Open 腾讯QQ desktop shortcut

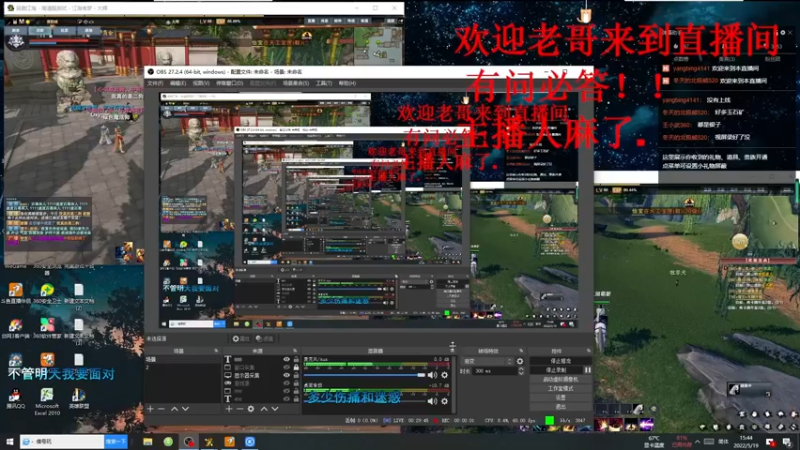point(15,399)
